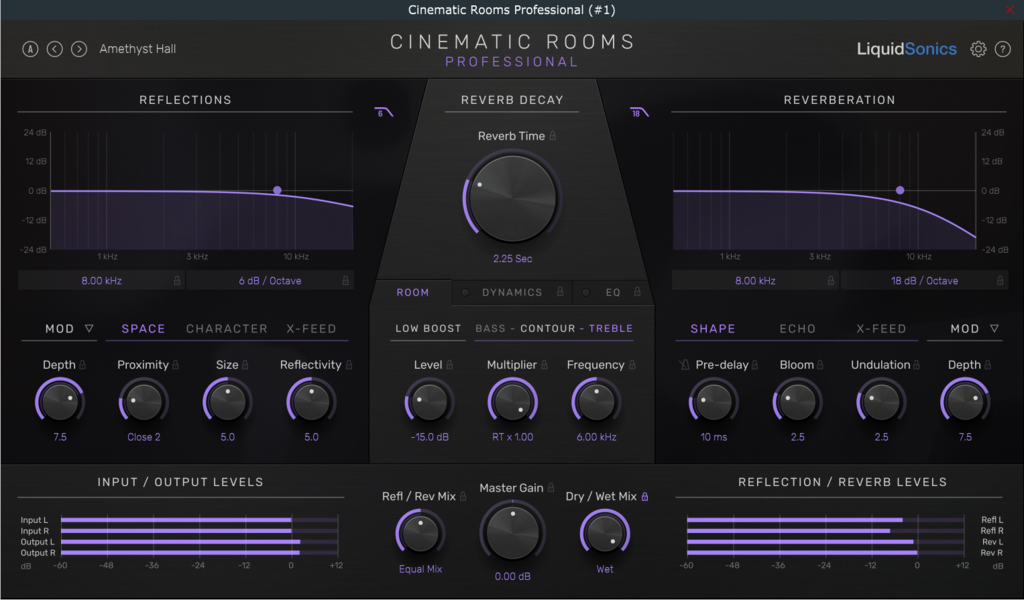Toggle the Pre-delay tempo sync icon
The image size is (1024, 600).
684,365
